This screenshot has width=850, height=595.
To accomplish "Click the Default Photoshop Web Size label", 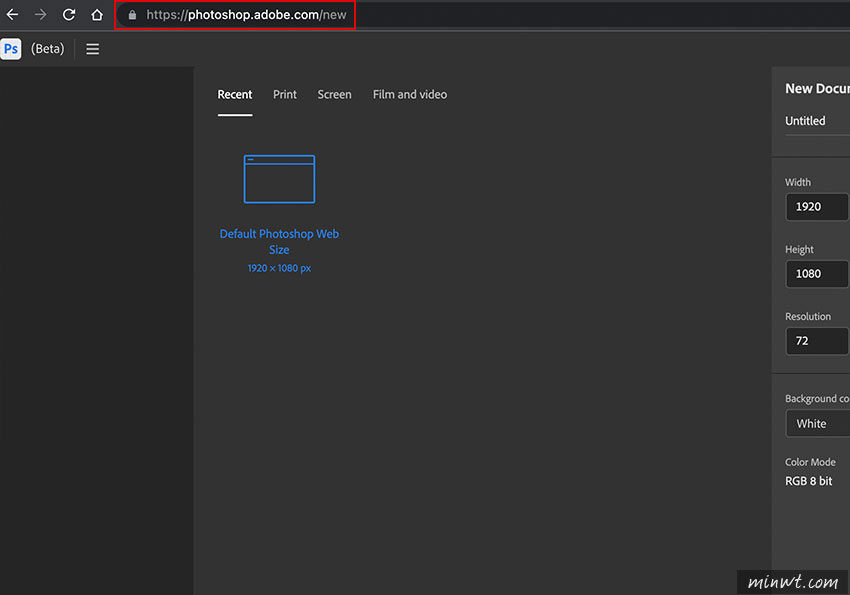I will (279, 242).
